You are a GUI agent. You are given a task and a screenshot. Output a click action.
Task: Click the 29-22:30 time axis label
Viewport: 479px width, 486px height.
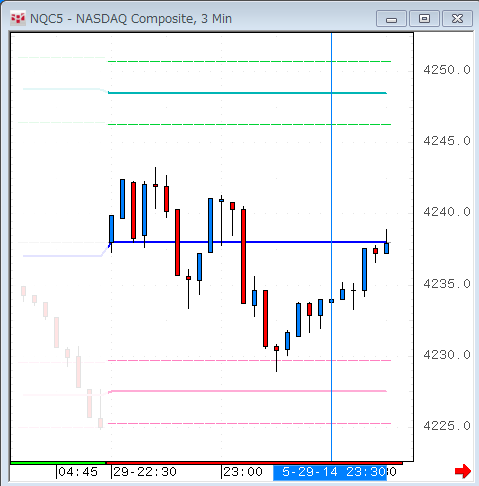(145, 472)
